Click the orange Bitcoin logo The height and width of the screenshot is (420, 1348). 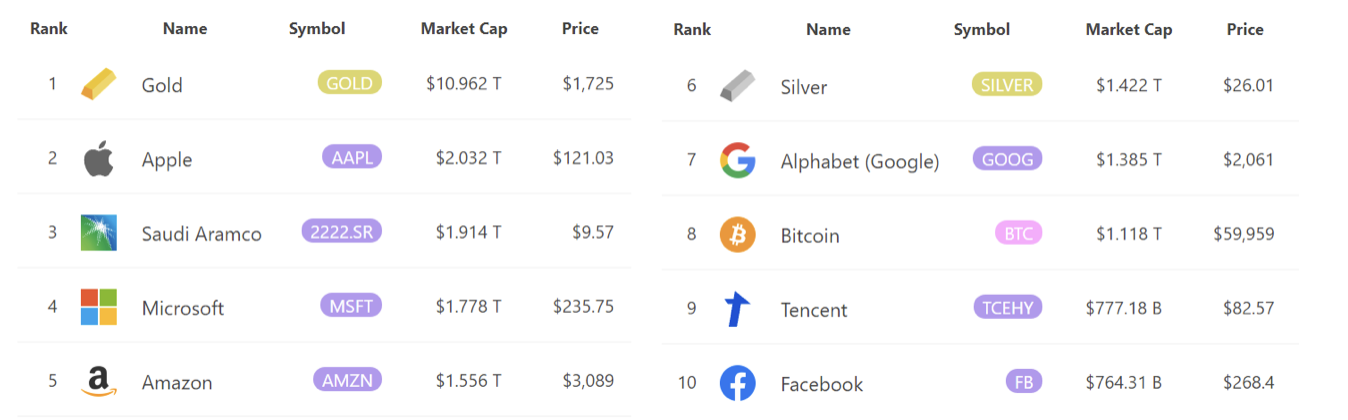738,235
